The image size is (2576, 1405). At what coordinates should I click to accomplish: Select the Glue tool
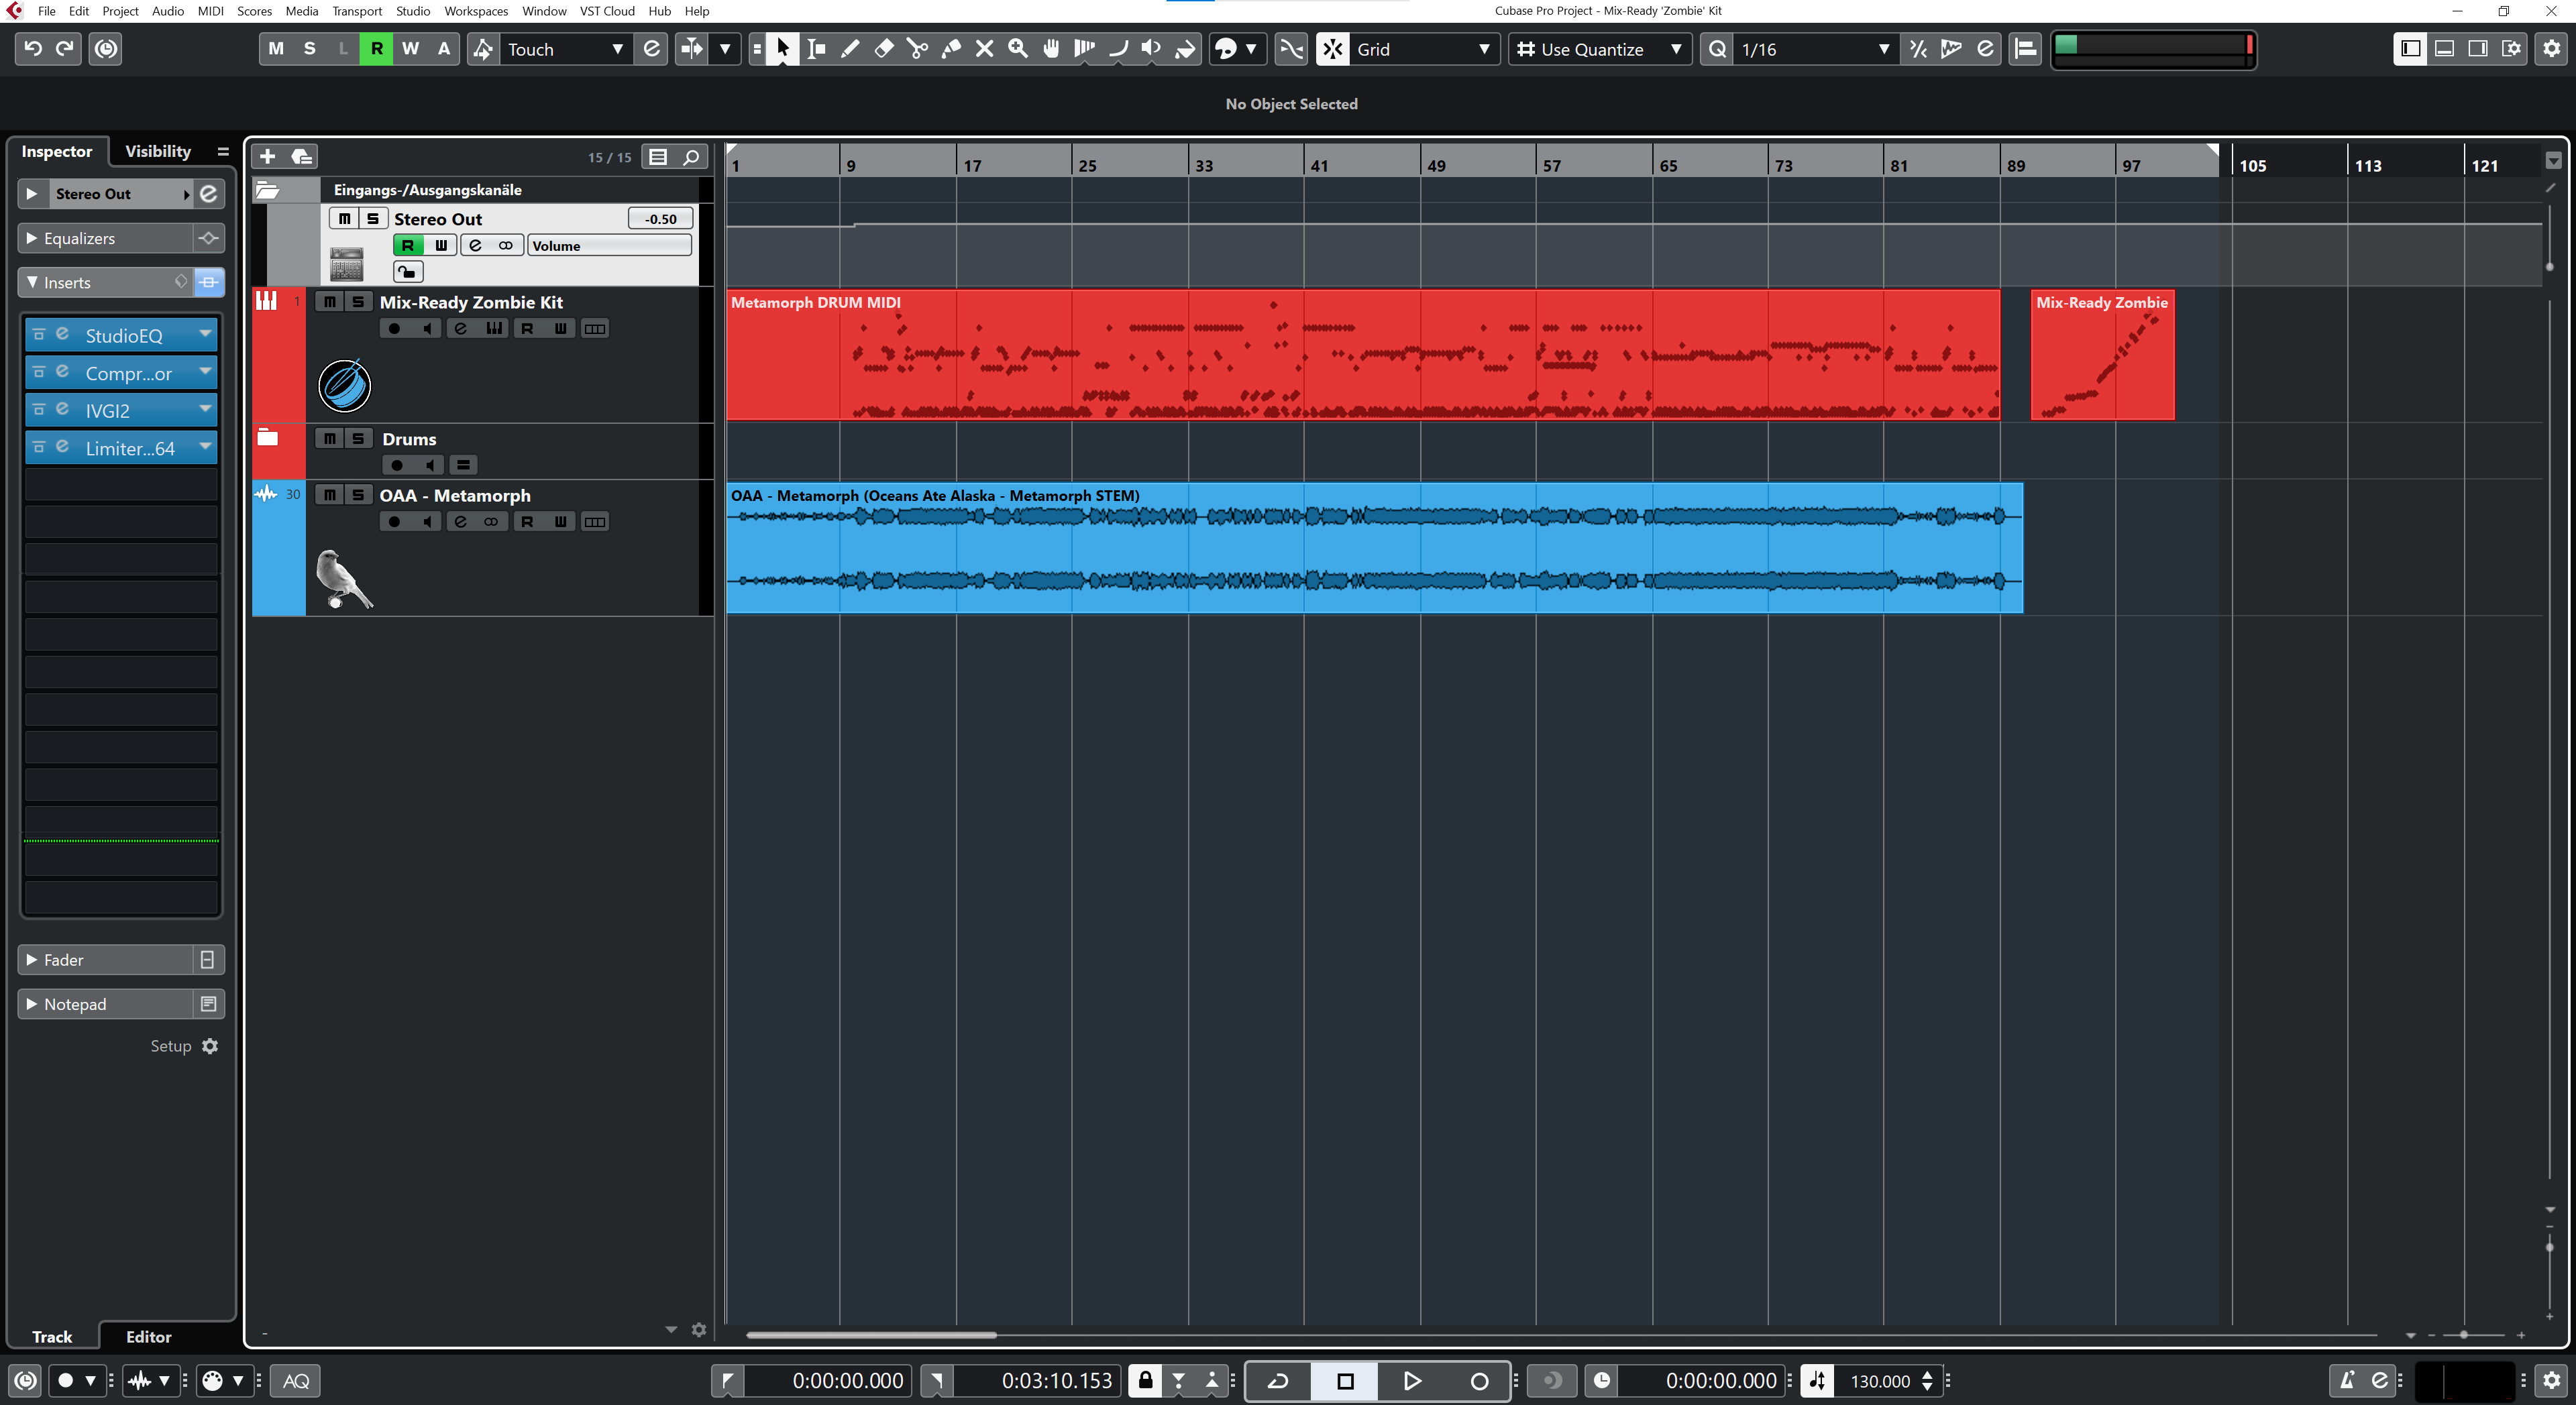tap(951, 49)
